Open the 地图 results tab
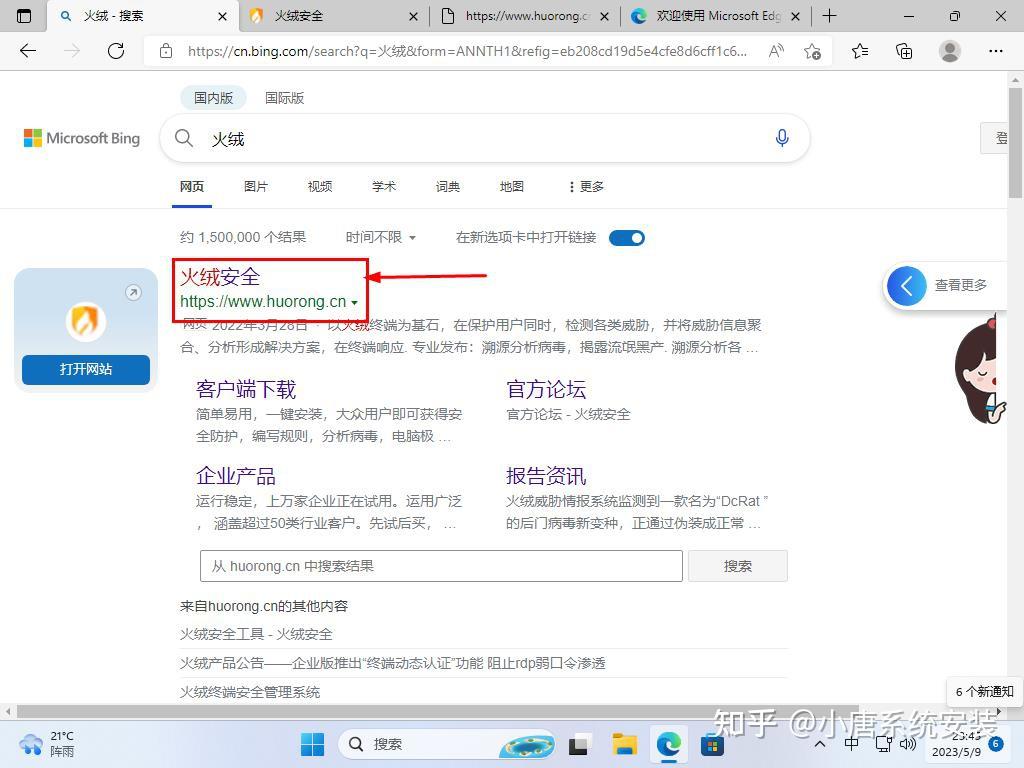Screen dimensions: 1024x768 point(511,187)
